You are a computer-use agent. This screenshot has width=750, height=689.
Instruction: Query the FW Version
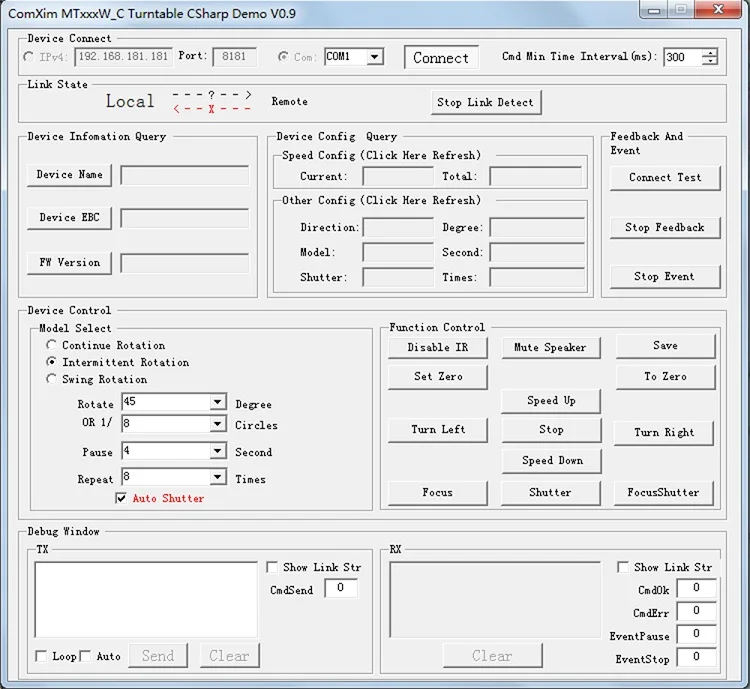click(70, 263)
